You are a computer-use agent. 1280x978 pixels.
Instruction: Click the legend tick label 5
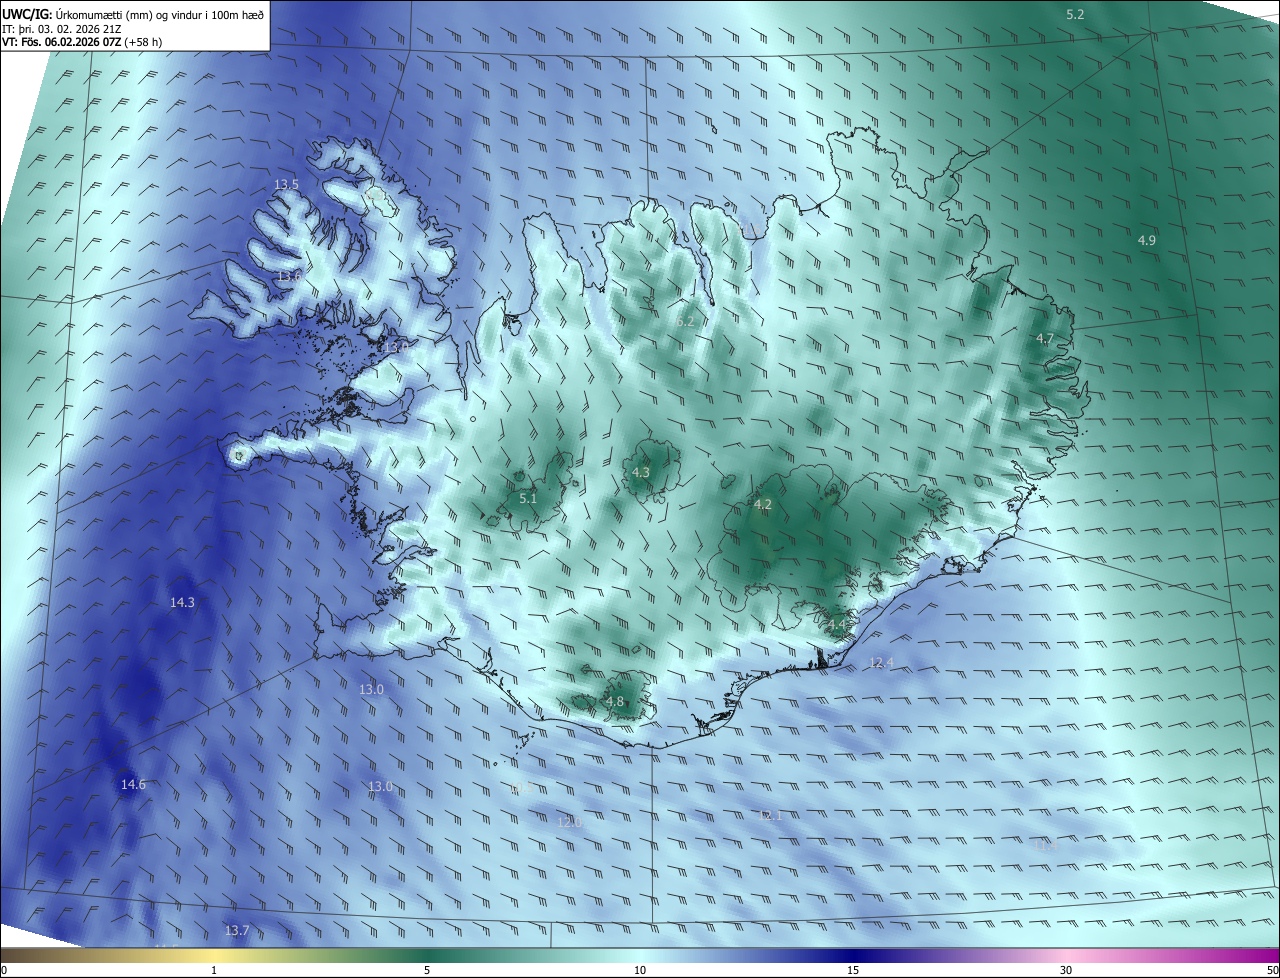[427, 970]
